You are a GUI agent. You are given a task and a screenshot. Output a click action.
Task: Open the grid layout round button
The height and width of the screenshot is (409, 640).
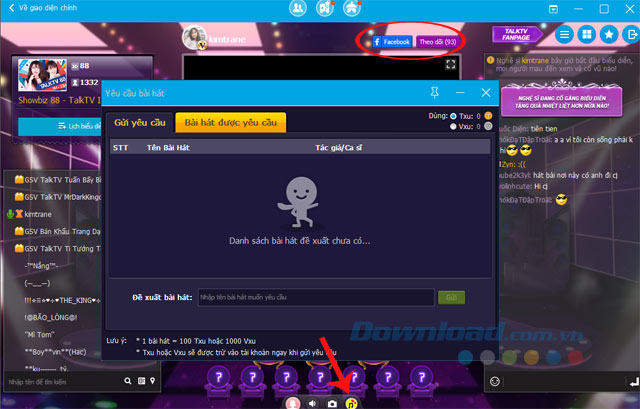click(x=587, y=35)
